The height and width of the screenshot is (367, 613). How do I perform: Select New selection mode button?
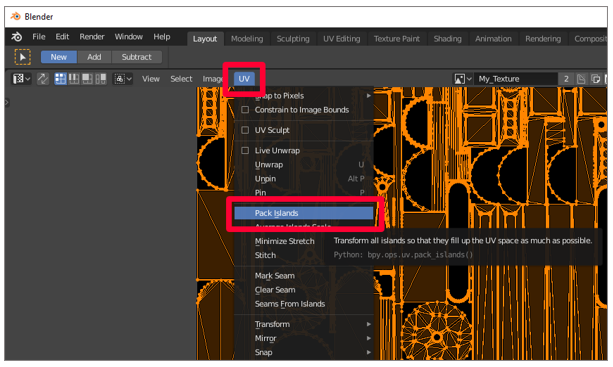pos(59,57)
